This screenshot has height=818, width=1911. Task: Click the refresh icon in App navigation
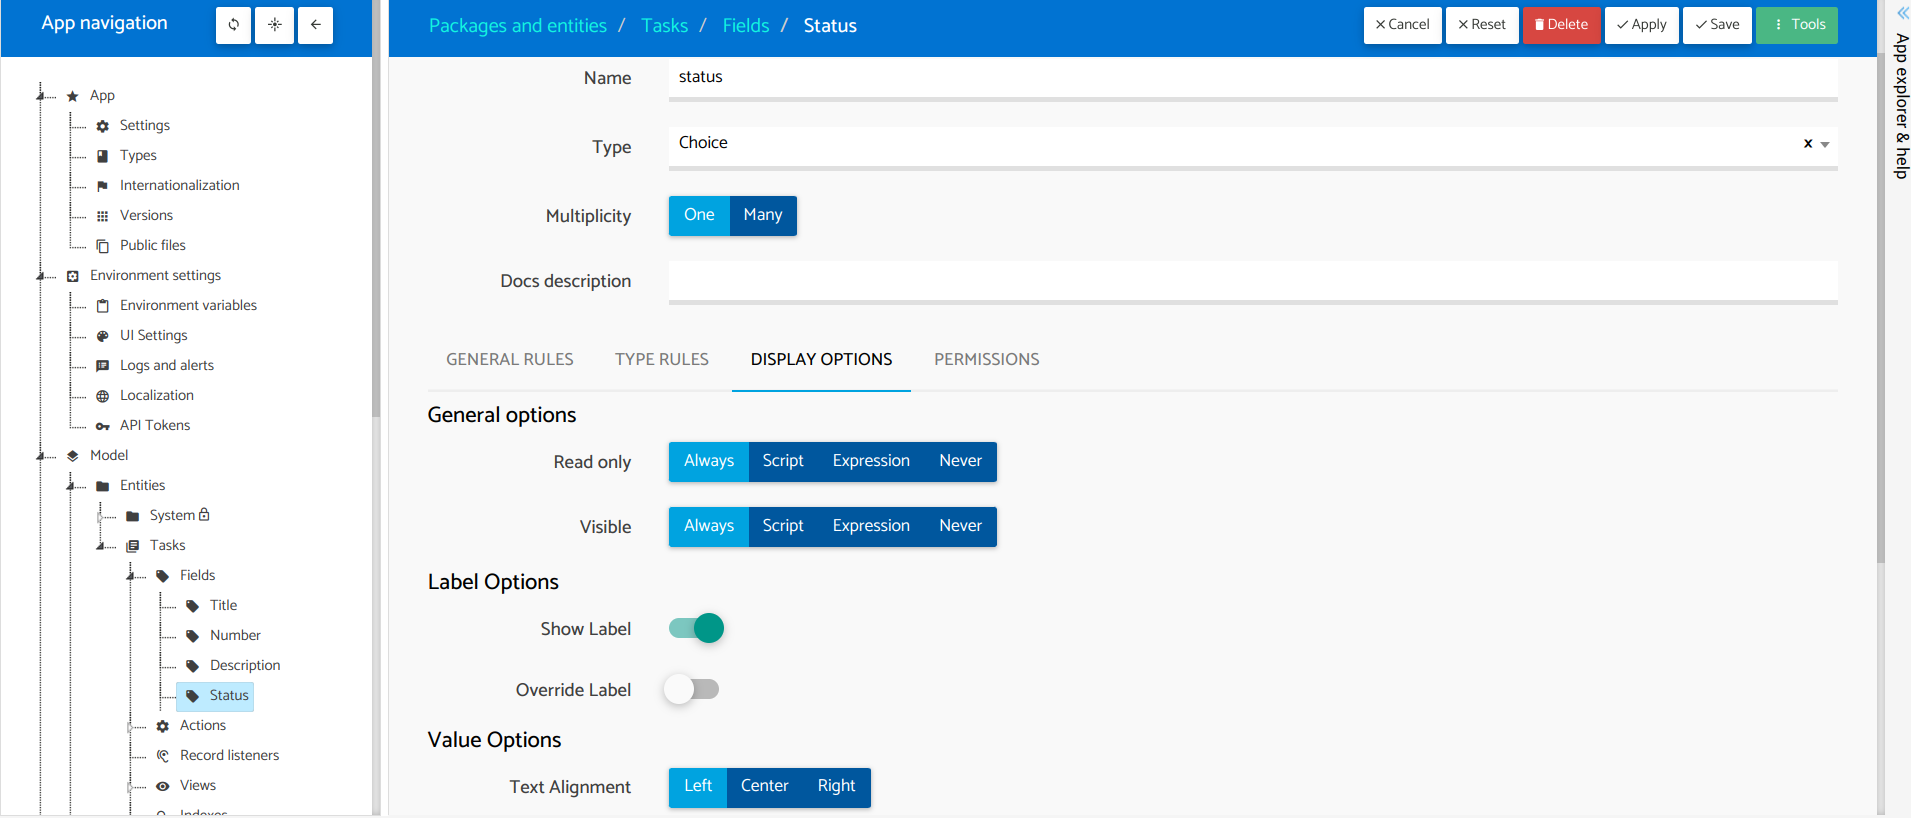234,25
